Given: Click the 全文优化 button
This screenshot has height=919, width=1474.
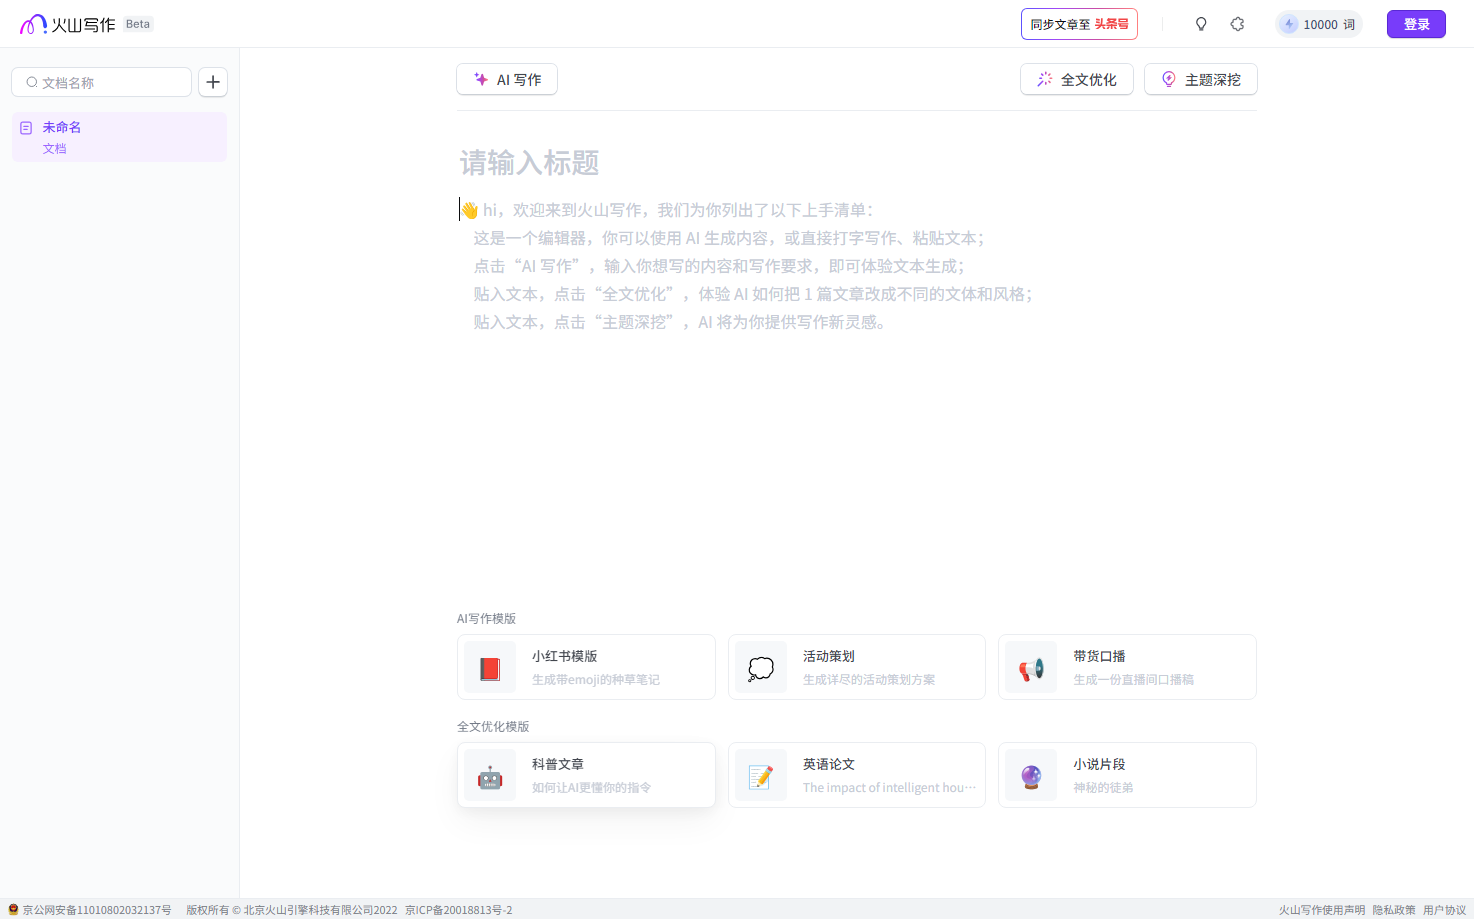Looking at the screenshot, I should pos(1076,79).
